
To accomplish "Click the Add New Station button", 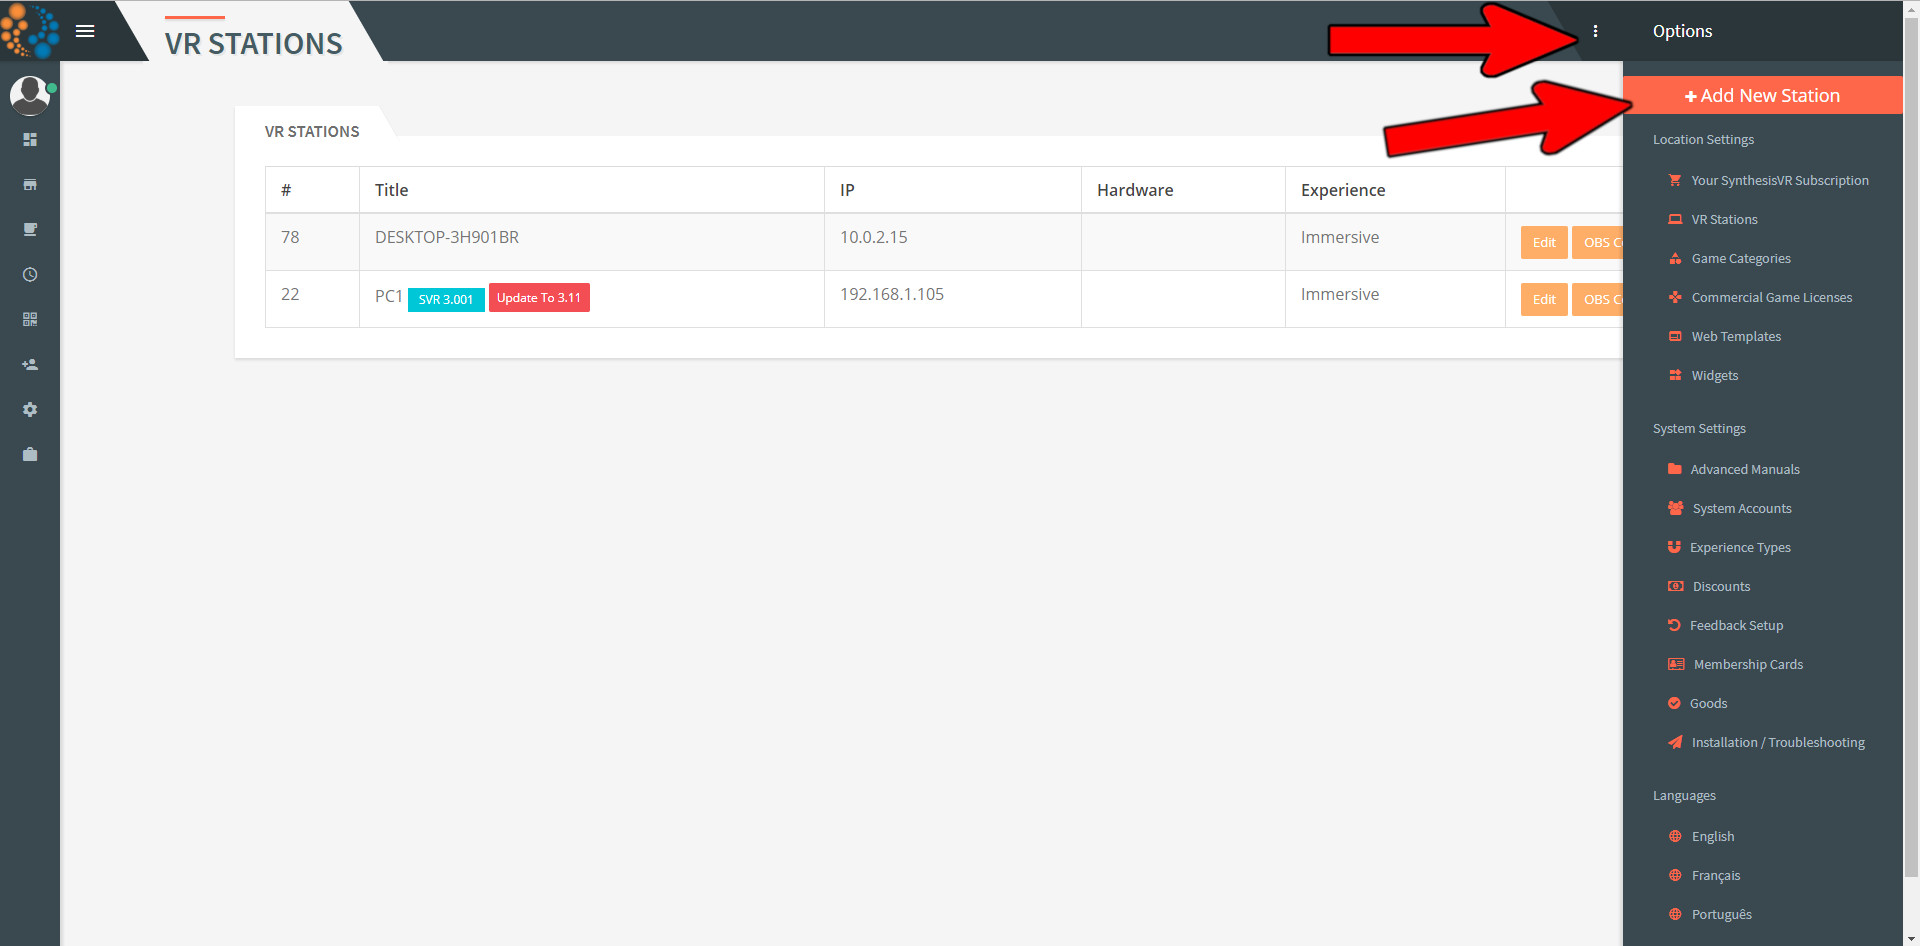I will [x=1762, y=96].
